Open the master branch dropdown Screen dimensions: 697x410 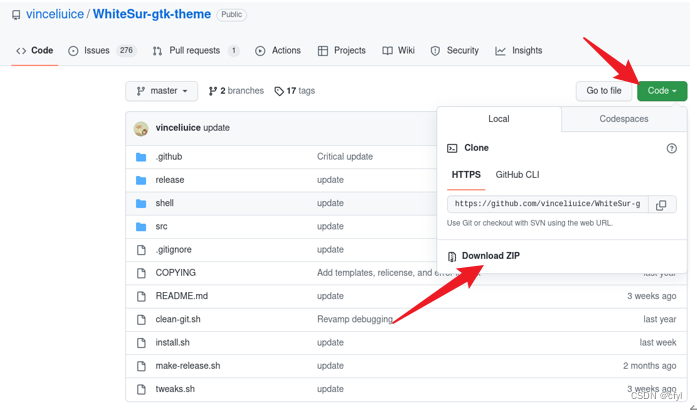pyautogui.click(x=161, y=91)
